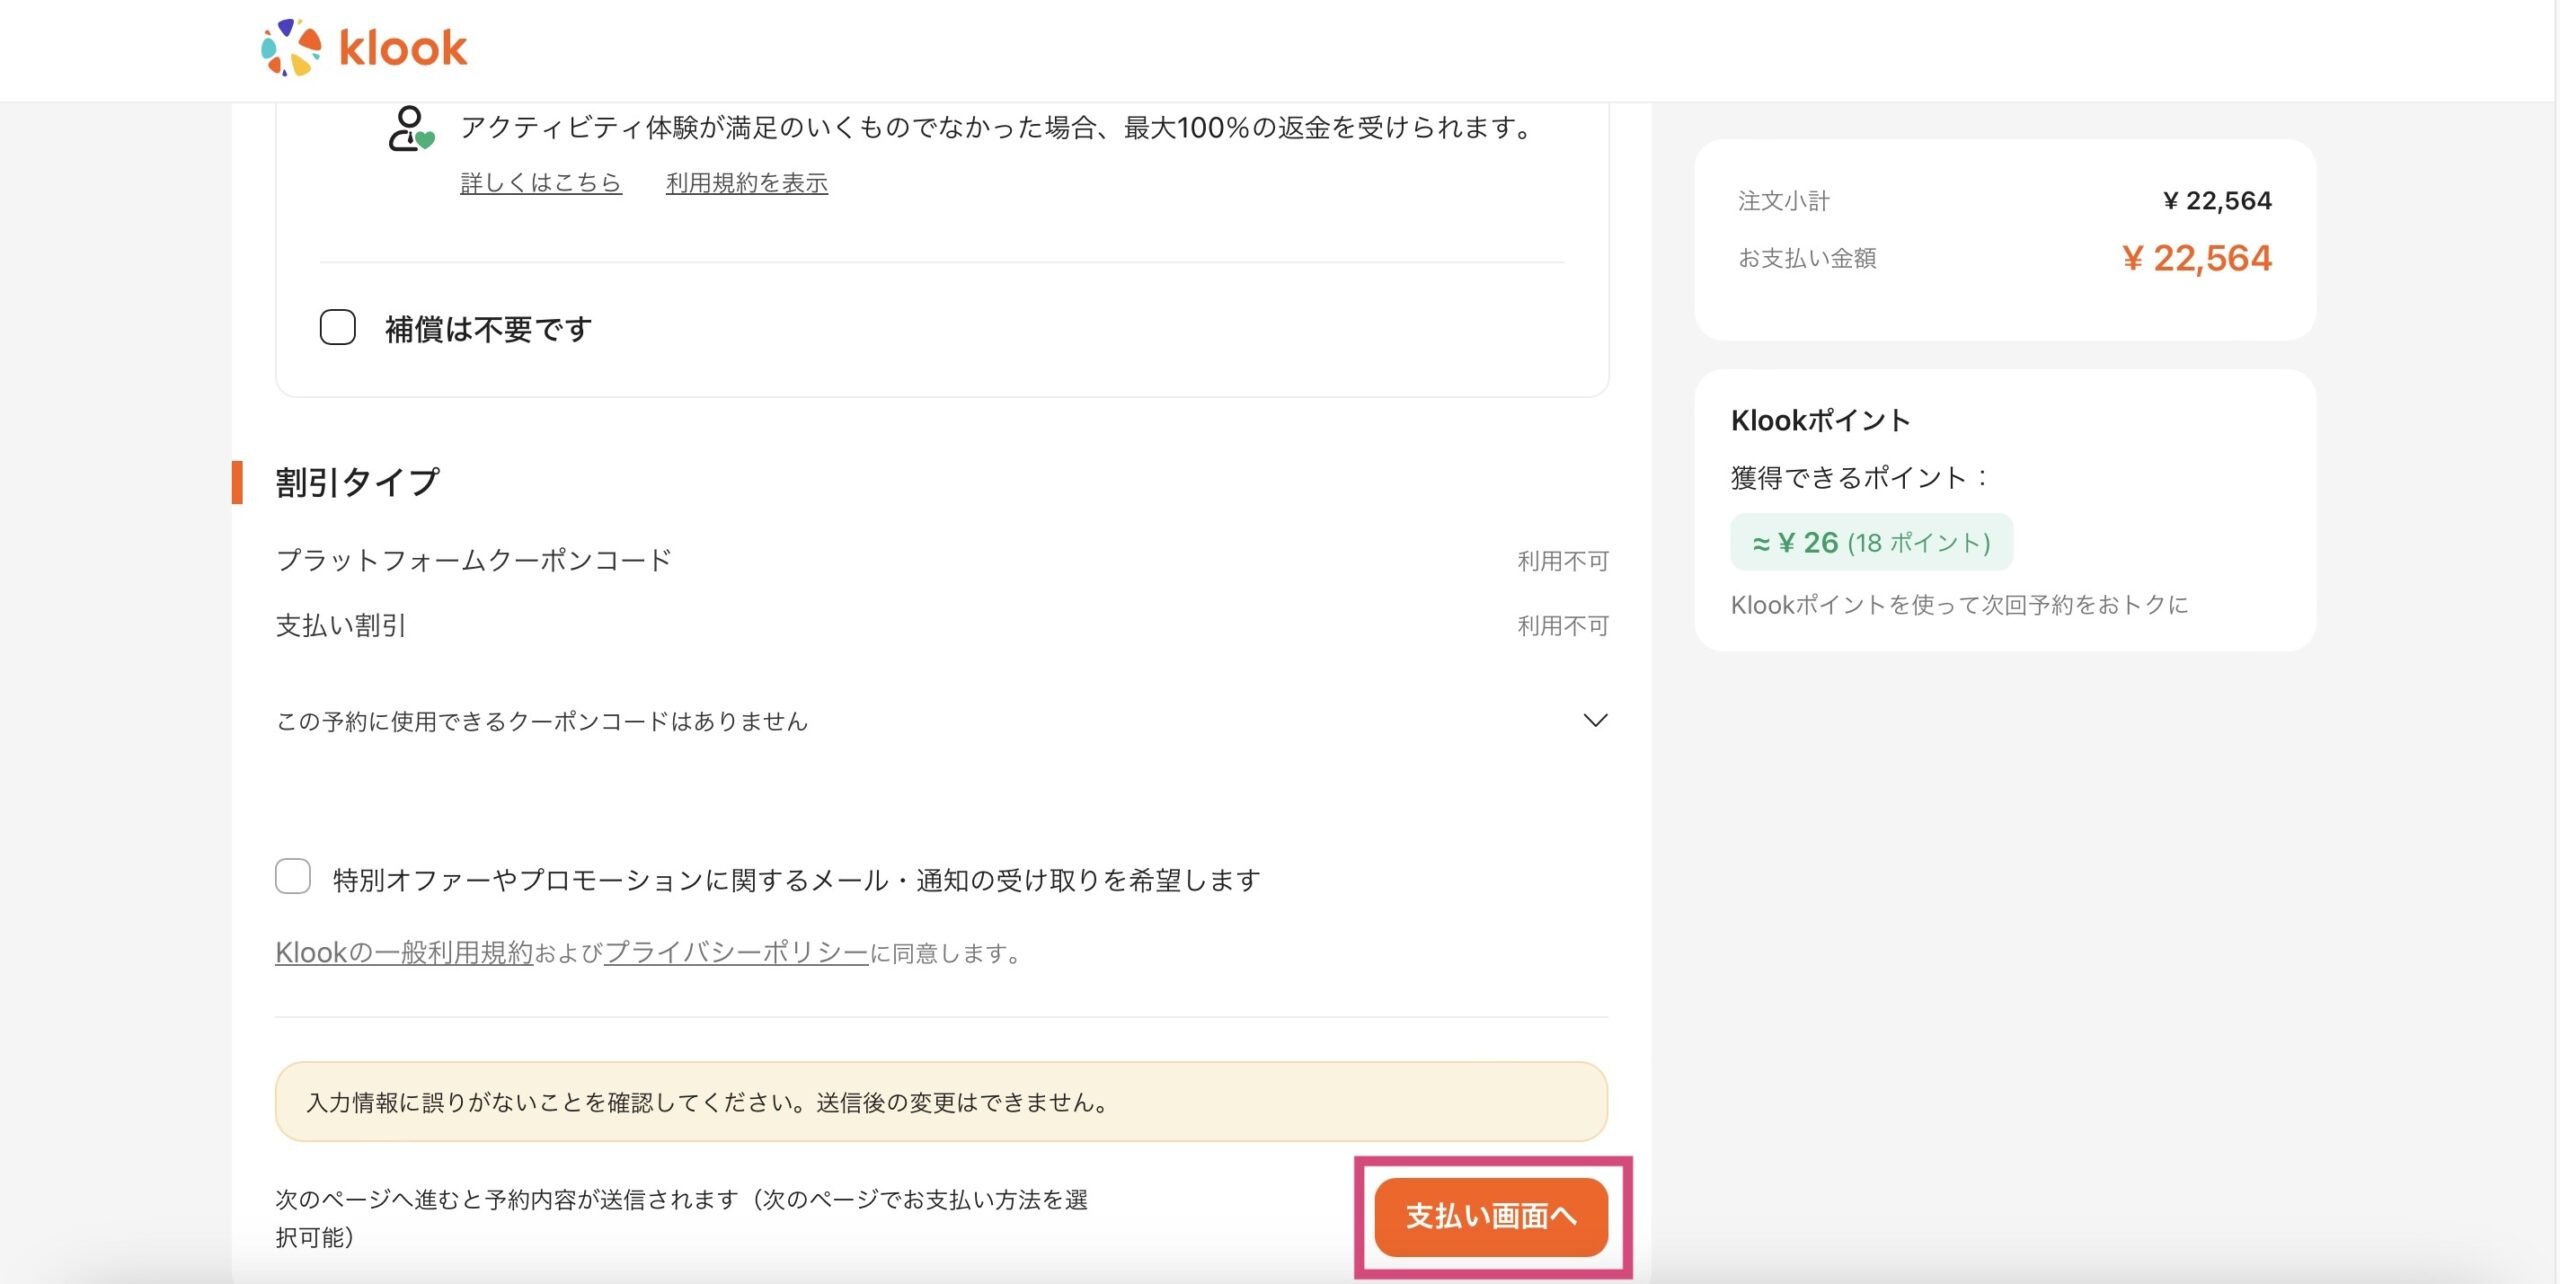Click the person-with-heart guarantee icon

[411, 129]
